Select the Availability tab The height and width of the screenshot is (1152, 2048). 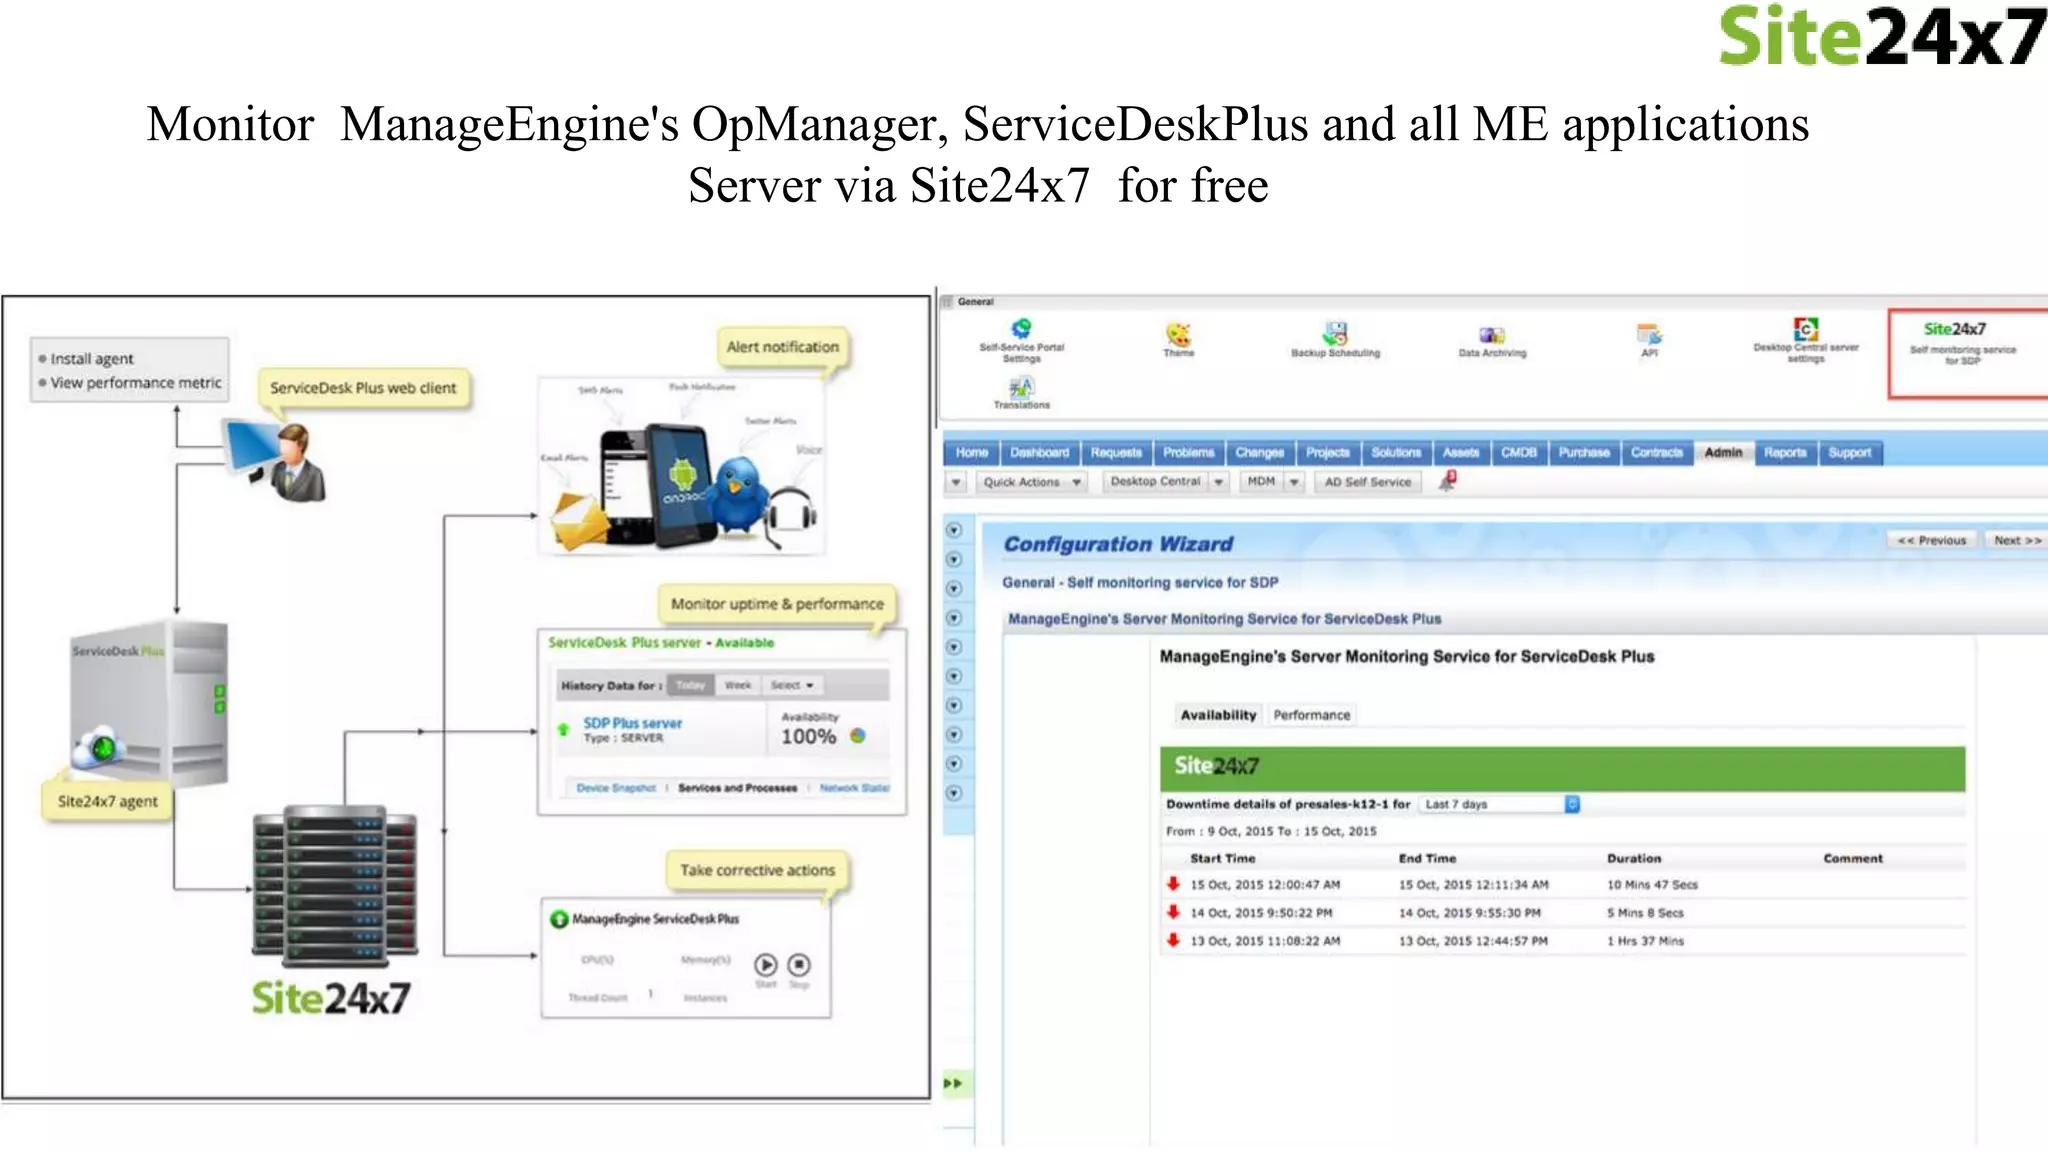coord(1218,715)
